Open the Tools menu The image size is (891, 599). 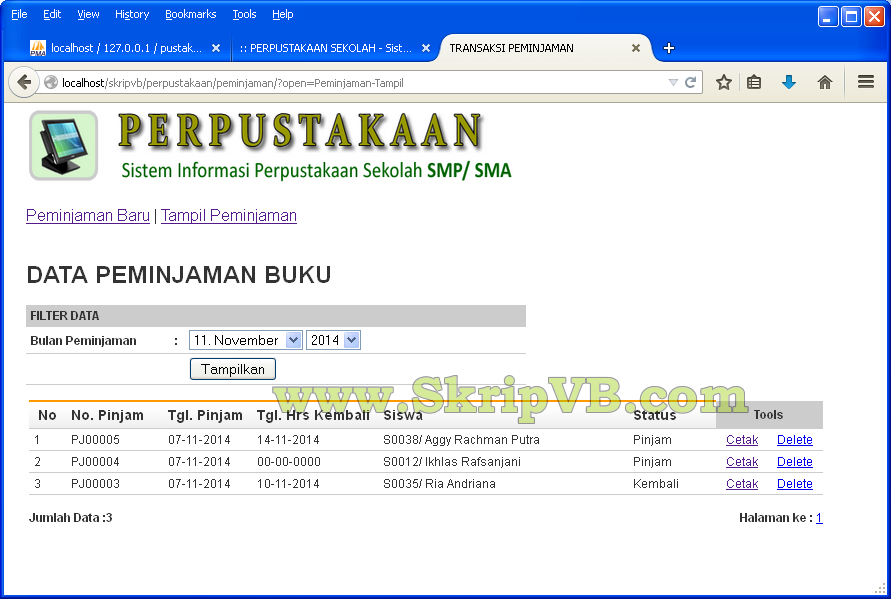point(244,14)
